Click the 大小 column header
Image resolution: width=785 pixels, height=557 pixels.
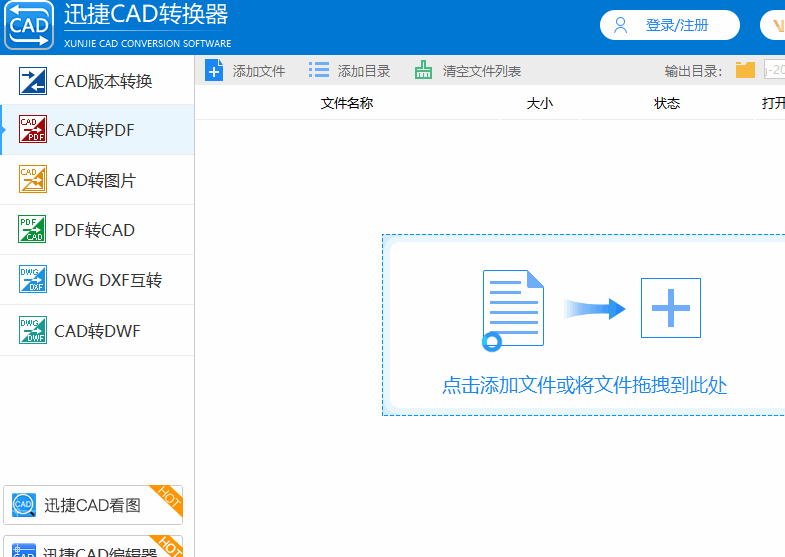[x=540, y=103]
